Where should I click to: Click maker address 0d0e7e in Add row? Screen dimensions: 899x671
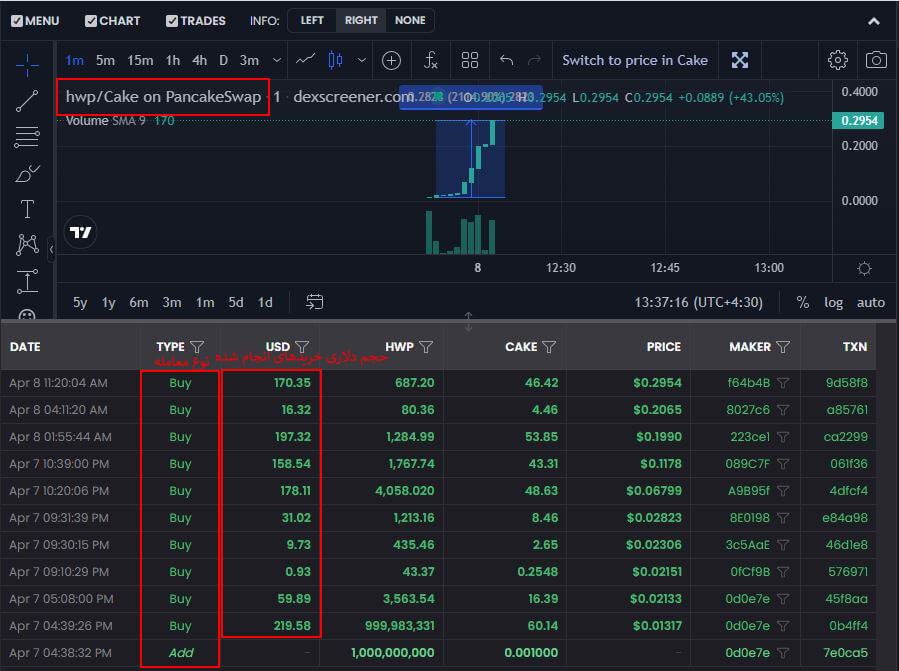[x=748, y=653]
